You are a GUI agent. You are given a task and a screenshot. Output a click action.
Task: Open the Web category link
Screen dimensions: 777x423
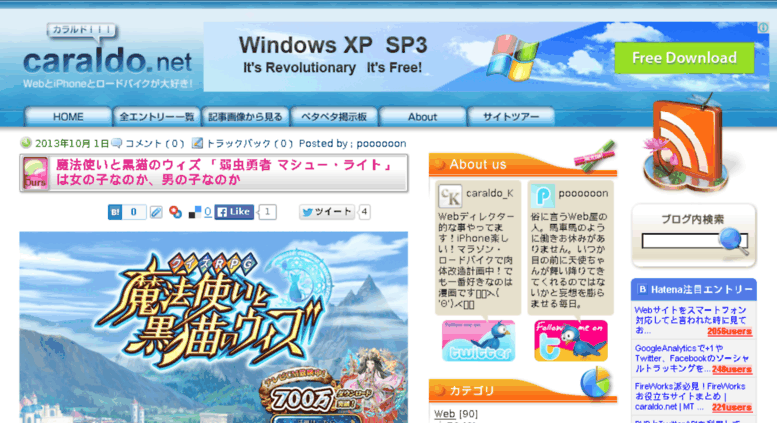pos(444,414)
